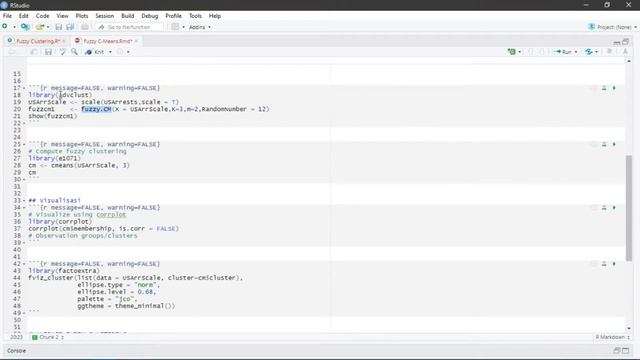Click the Insert Chunk icon

511,52
